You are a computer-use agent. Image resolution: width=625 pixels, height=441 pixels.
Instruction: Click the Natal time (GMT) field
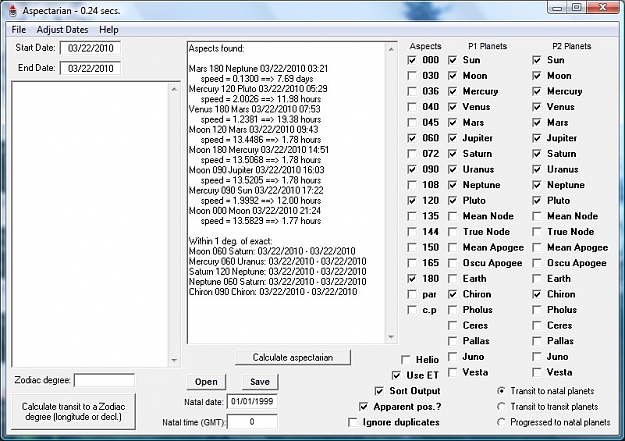[252, 421]
